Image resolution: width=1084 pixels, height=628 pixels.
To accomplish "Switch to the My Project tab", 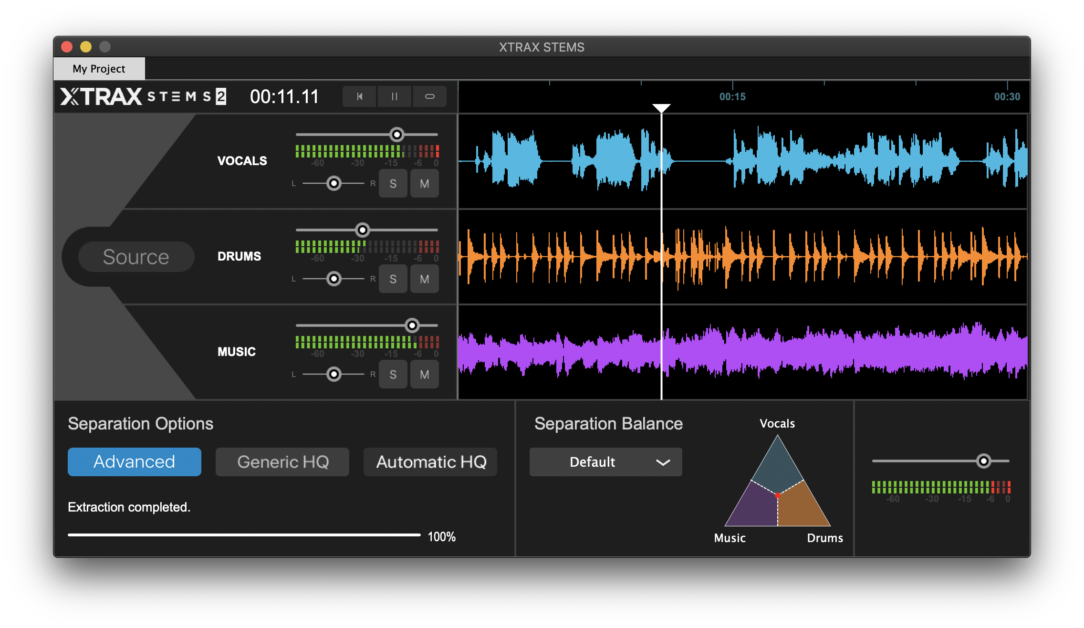I will click(99, 68).
